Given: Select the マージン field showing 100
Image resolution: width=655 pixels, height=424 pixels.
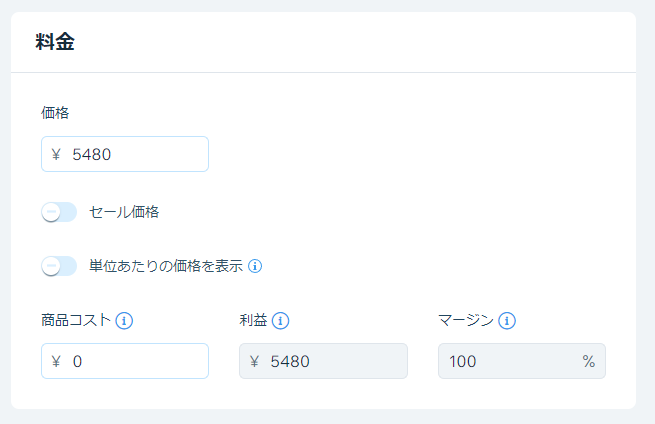Looking at the screenshot, I should (x=522, y=361).
